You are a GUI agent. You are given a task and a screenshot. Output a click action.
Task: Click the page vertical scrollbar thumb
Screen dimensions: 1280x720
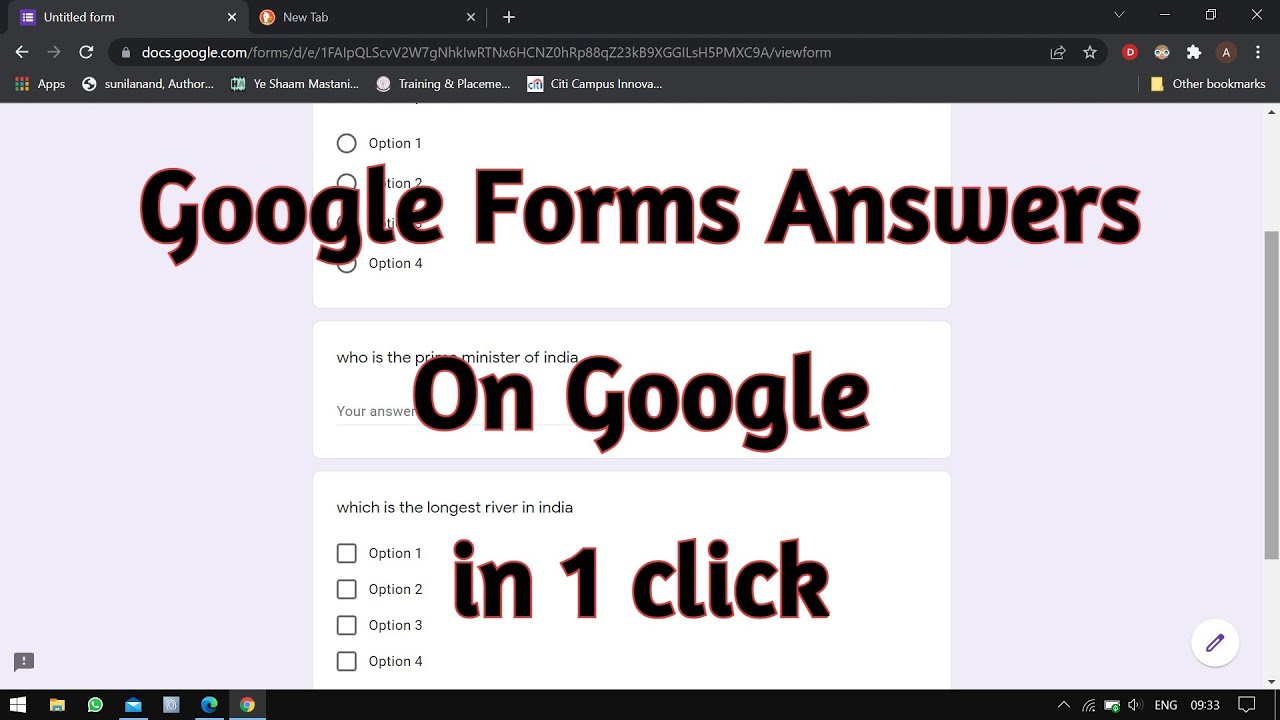click(x=1271, y=395)
